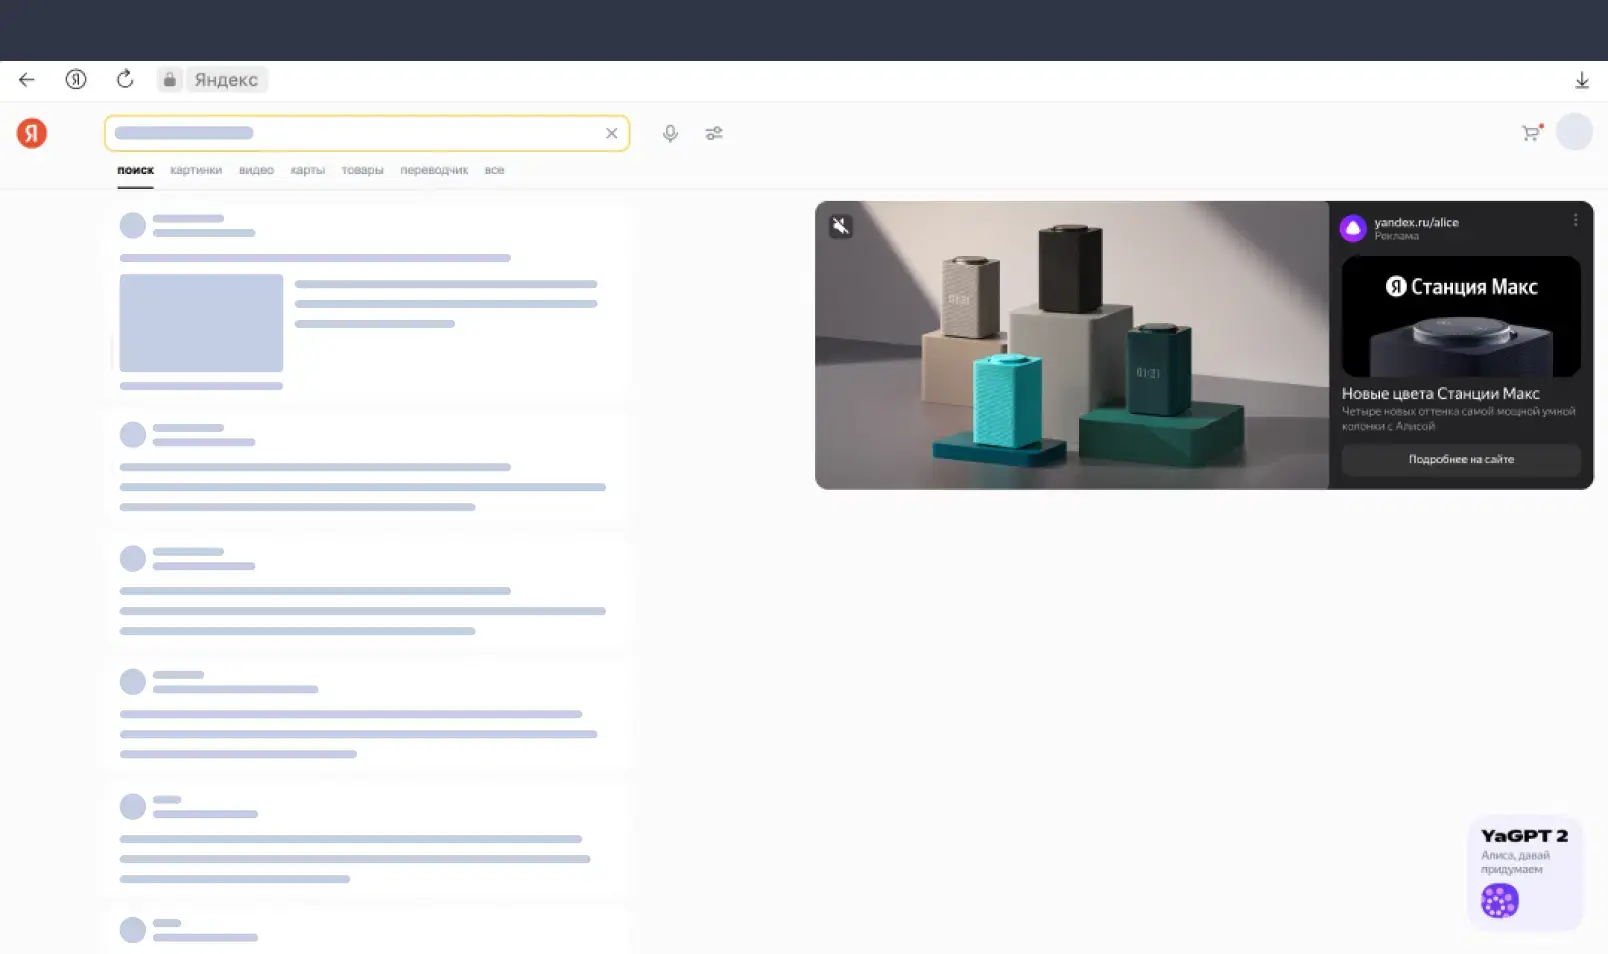Screen dimensions: 1608x954
Task: Start voice search with the microphone icon
Action: [x=670, y=133]
